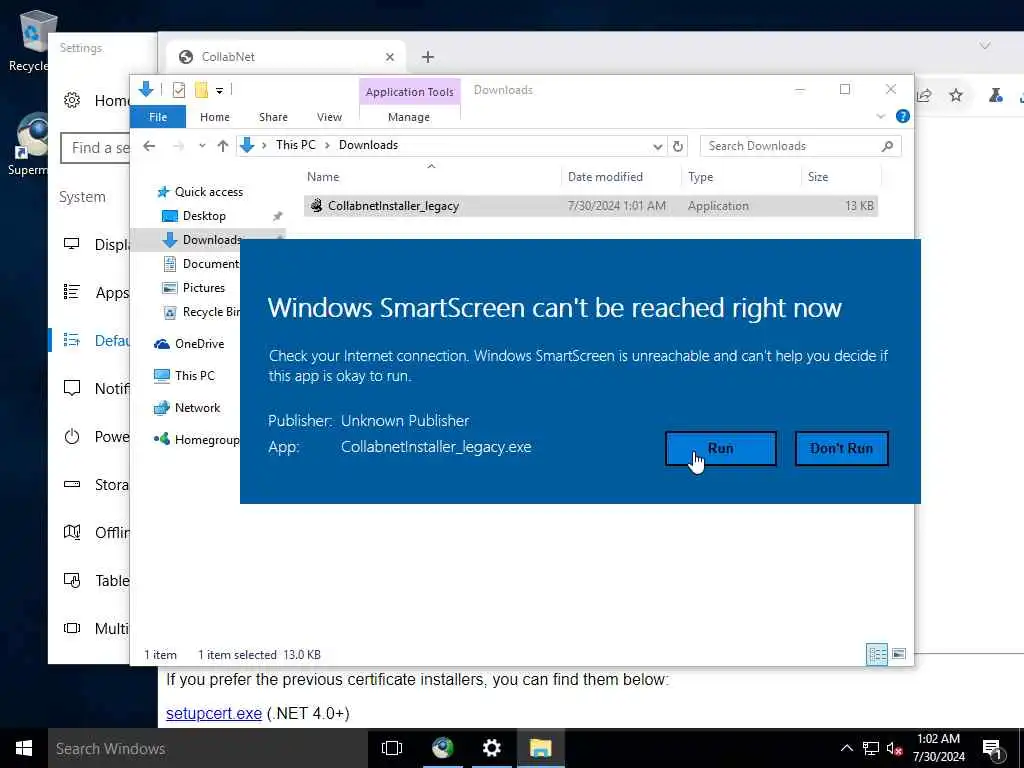Switch to details view layout icon

[x=876, y=654]
